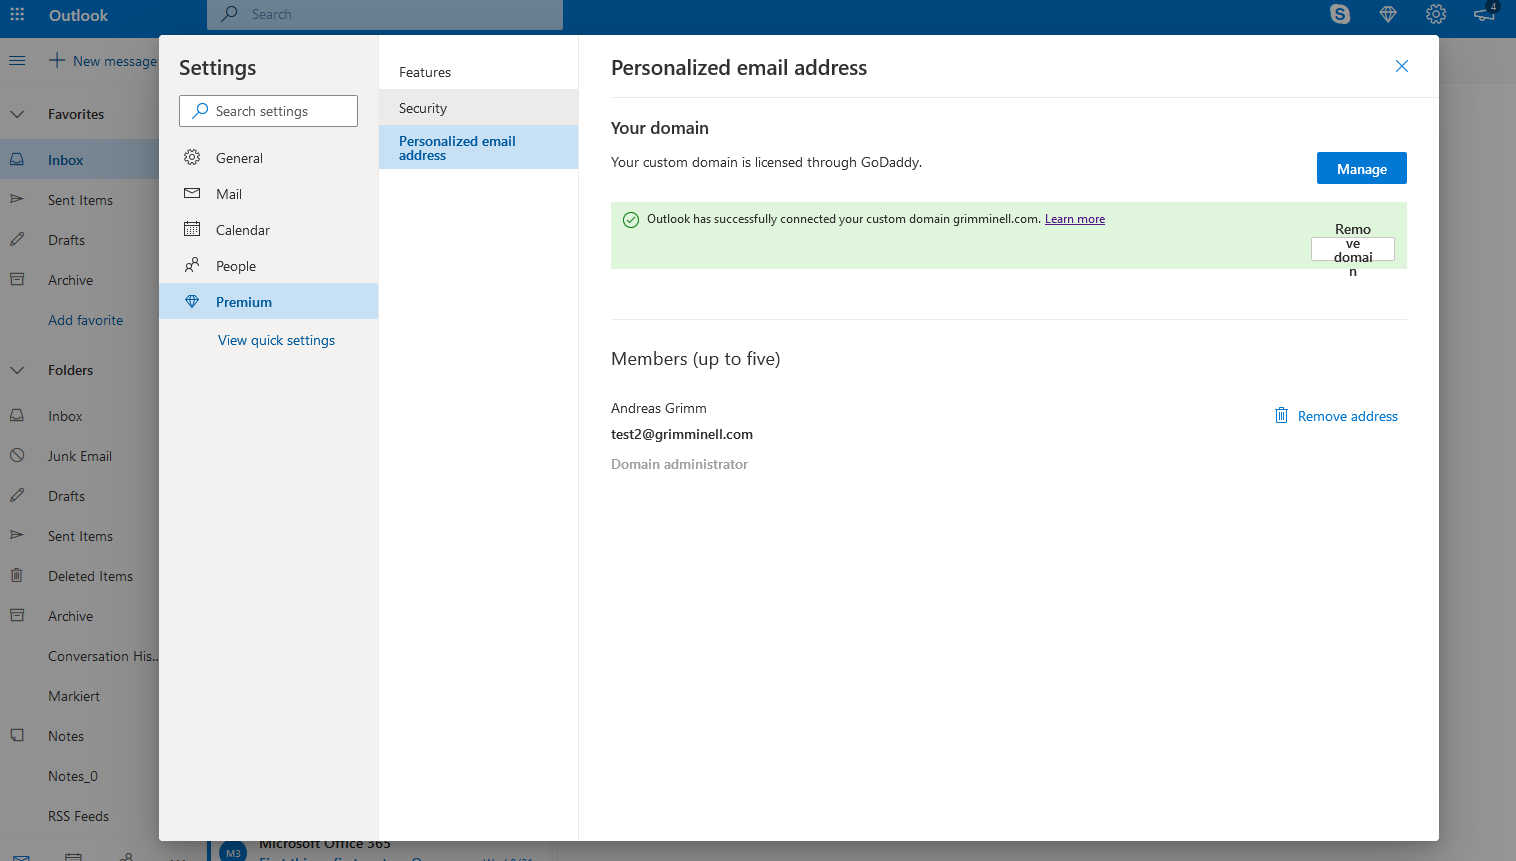This screenshot has height=861, width=1516.
Task: Open the settings gear in header
Action: coord(1436,14)
